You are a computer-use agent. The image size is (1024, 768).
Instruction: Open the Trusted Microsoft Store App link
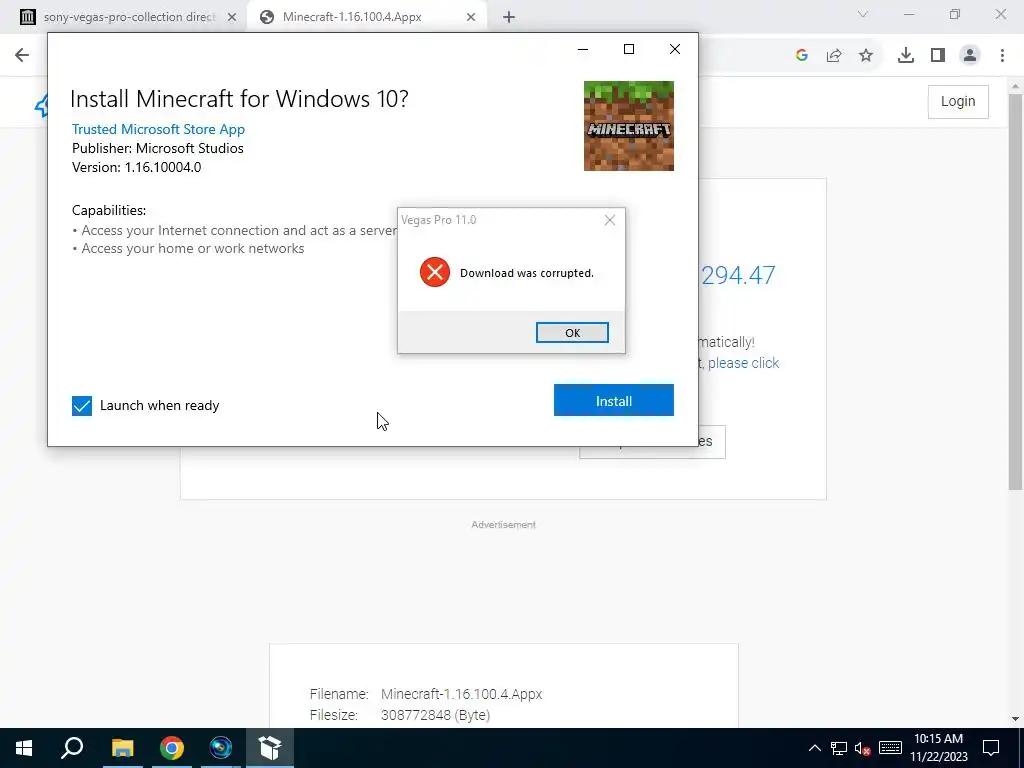tap(158, 129)
